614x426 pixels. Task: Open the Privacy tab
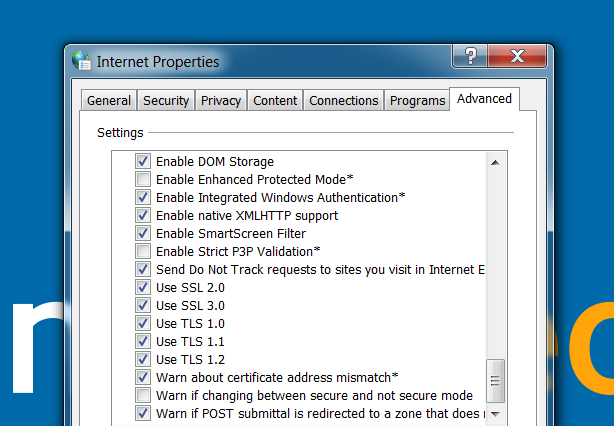(x=221, y=101)
